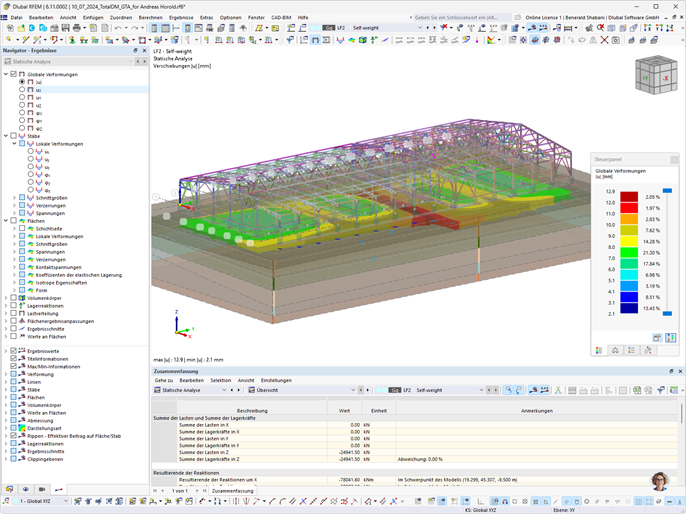
Task: Click the user avatar photo
Action: click(660, 481)
